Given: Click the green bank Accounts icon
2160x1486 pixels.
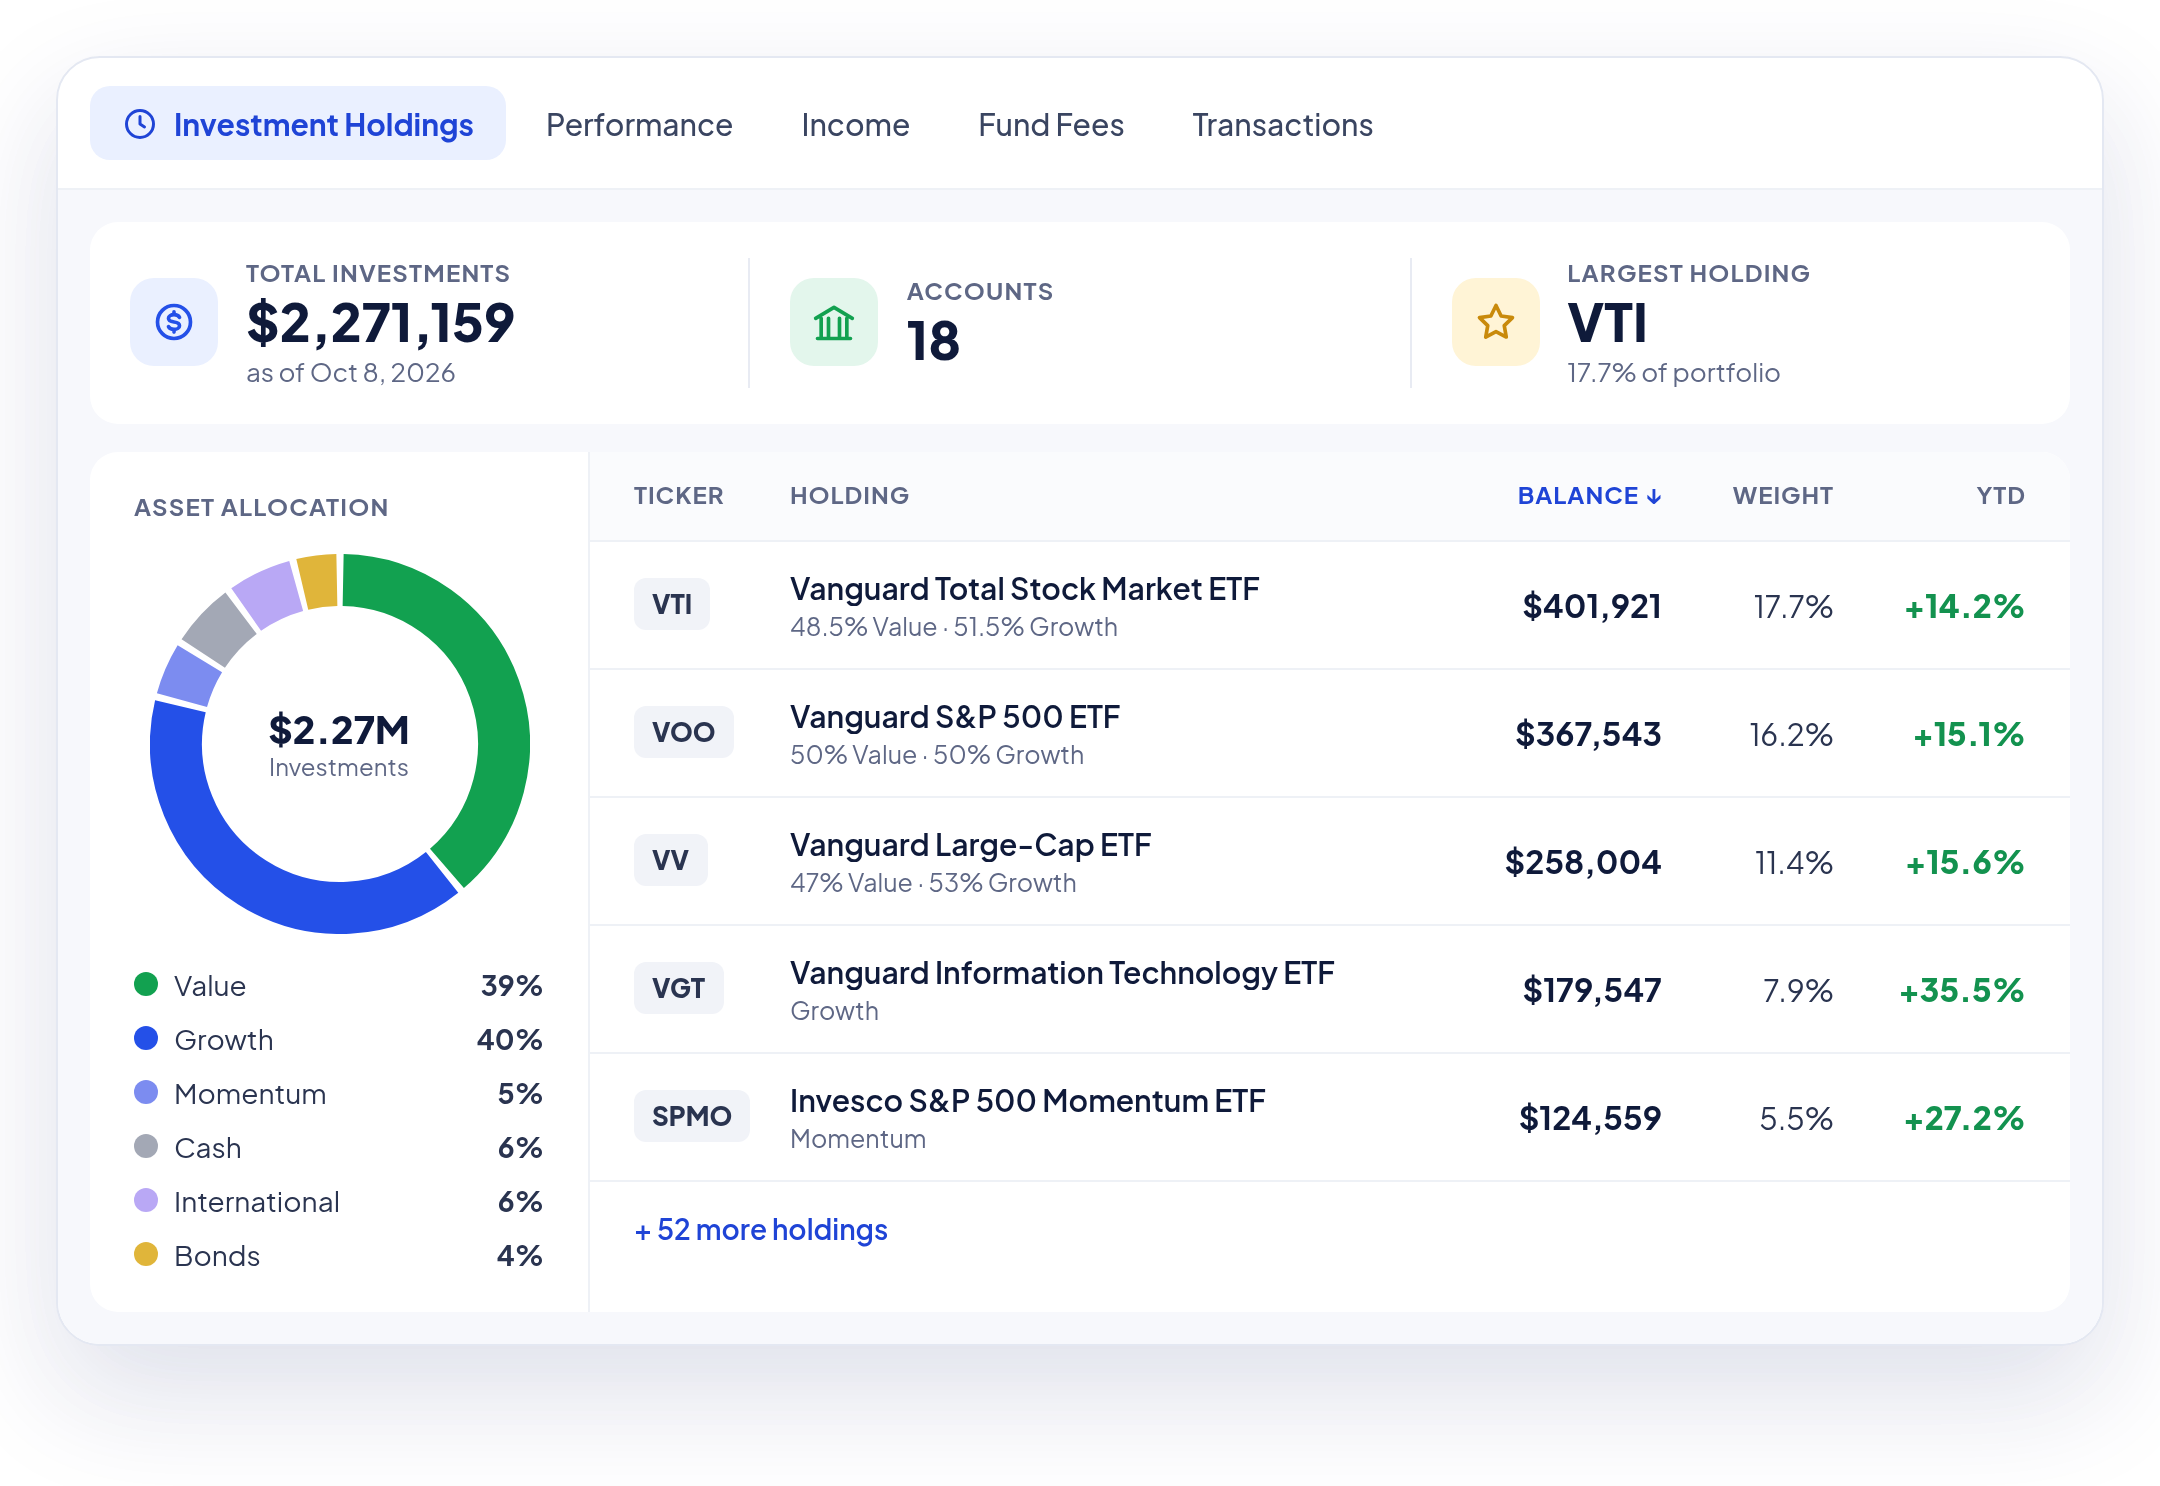Looking at the screenshot, I should [x=834, y=322].
